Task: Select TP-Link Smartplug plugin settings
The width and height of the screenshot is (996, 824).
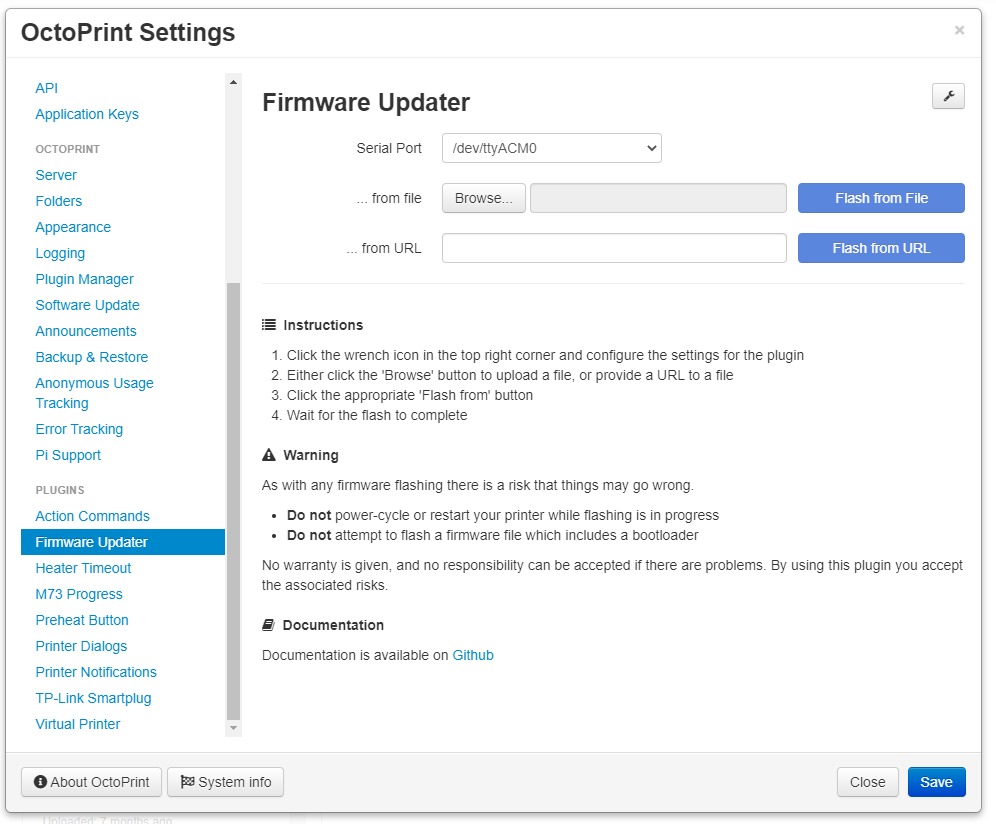Action: pos(93,698)
